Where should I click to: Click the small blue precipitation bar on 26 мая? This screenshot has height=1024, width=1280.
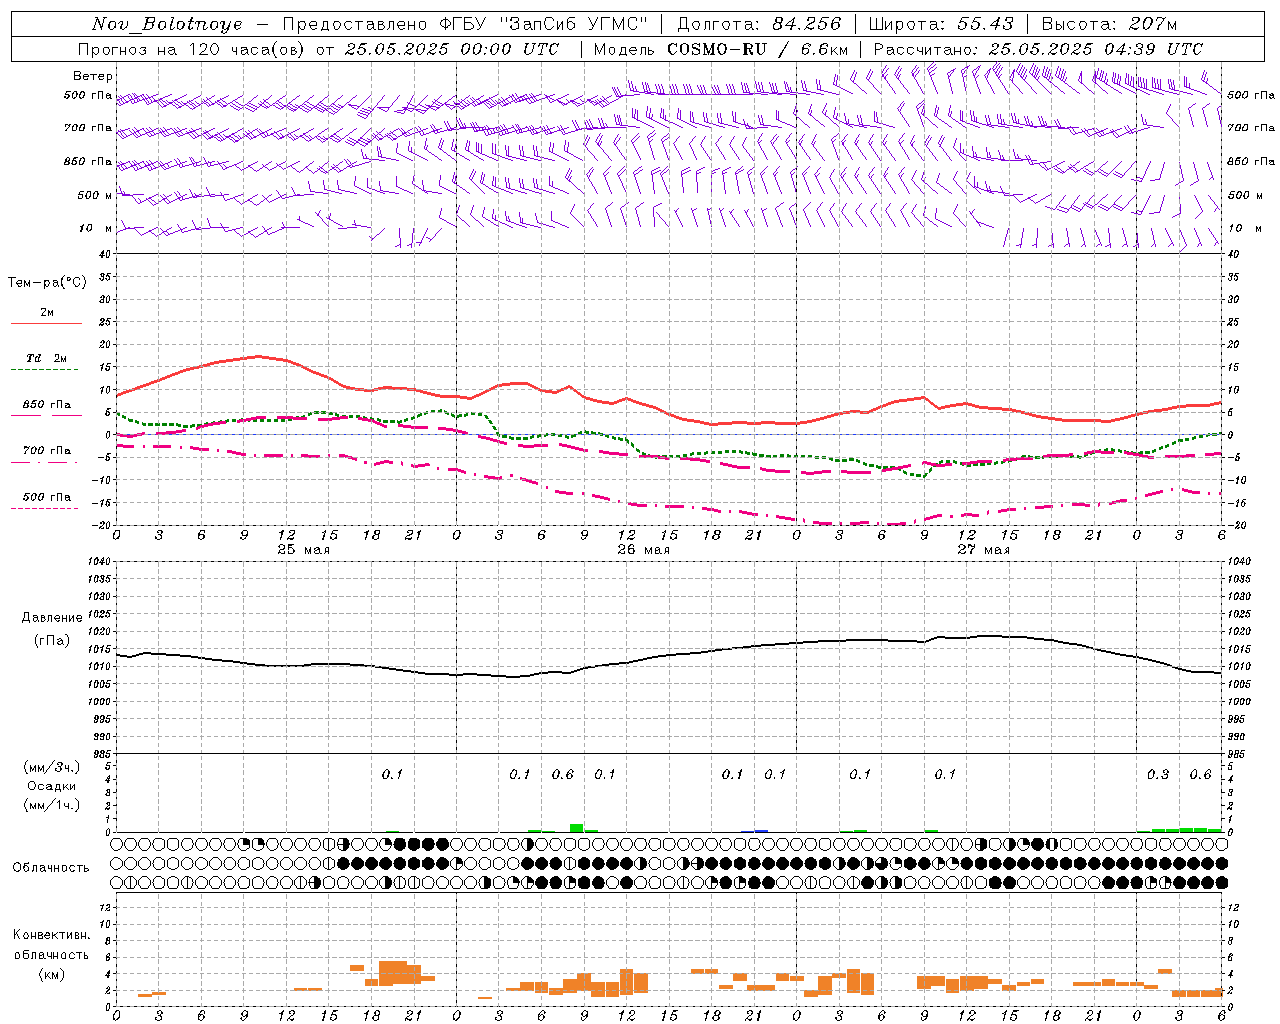click(x=761, y=831)
